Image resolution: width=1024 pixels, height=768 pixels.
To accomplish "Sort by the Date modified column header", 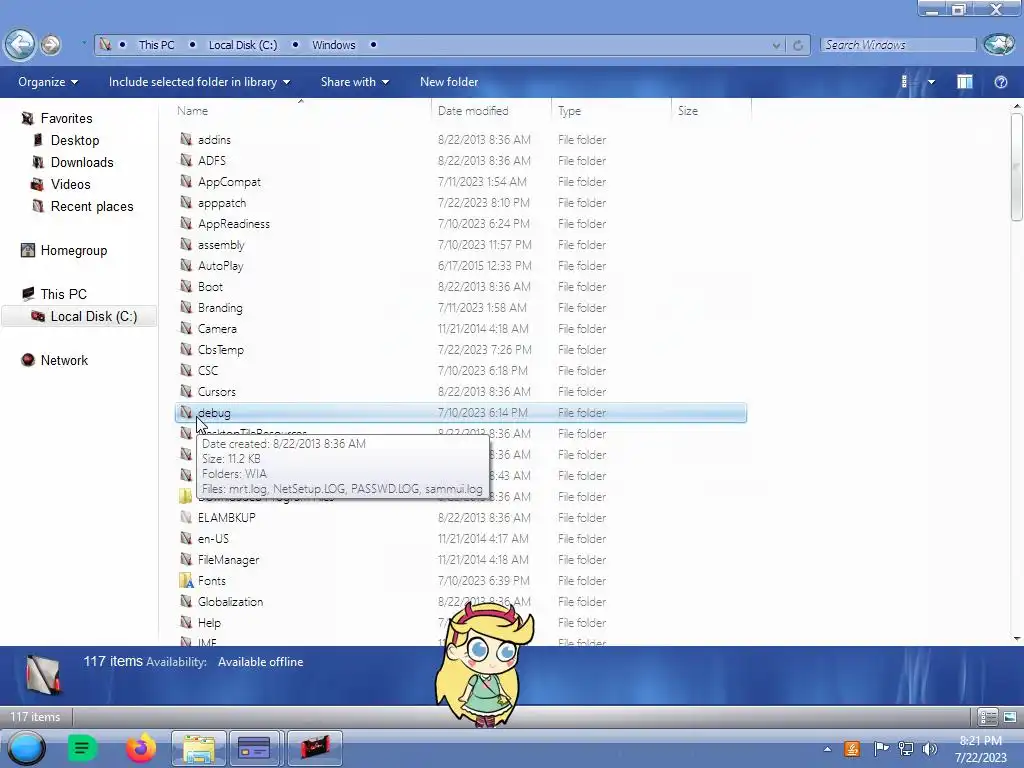I will (x=473, y=110).
